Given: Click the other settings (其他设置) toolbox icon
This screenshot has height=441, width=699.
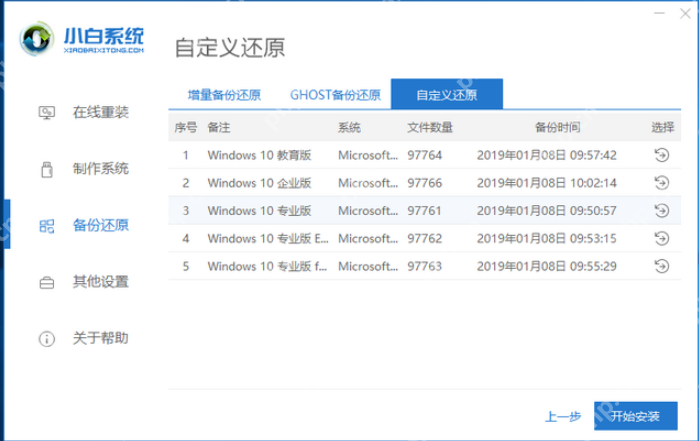Looking at the screenshot, I should point(46,282).
